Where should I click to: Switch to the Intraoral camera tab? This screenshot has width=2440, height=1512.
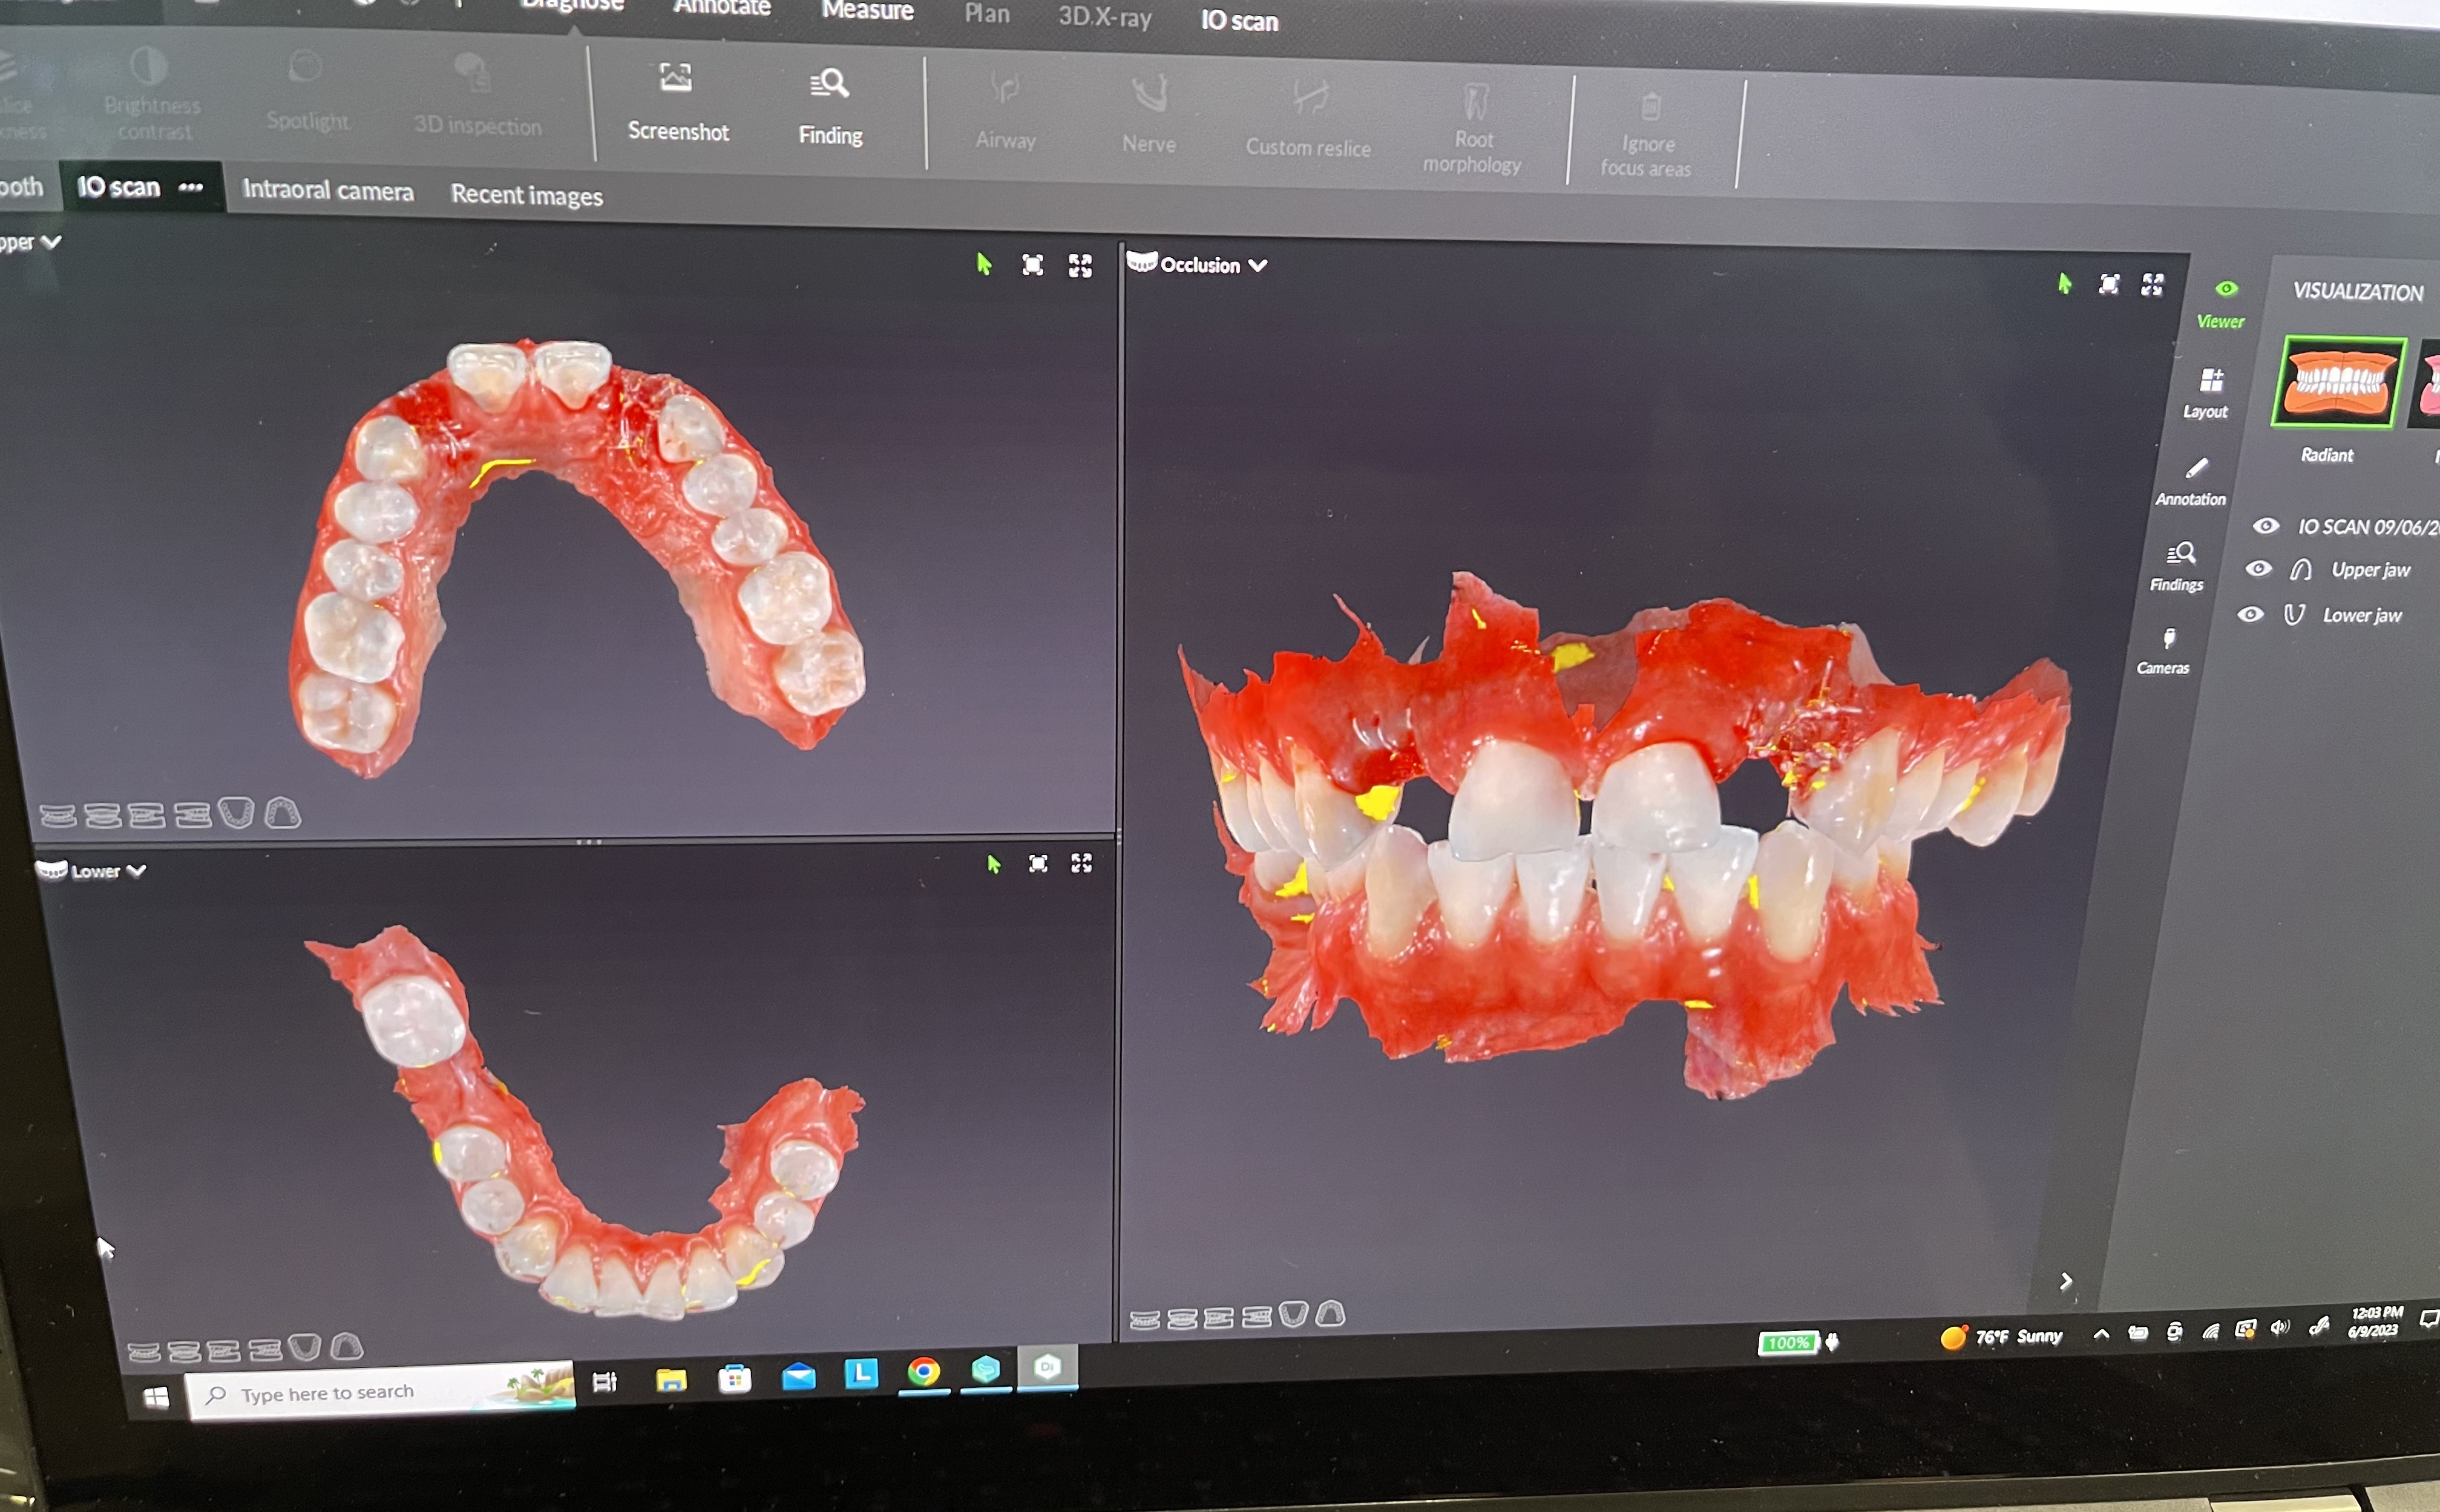tap(328, 190)
